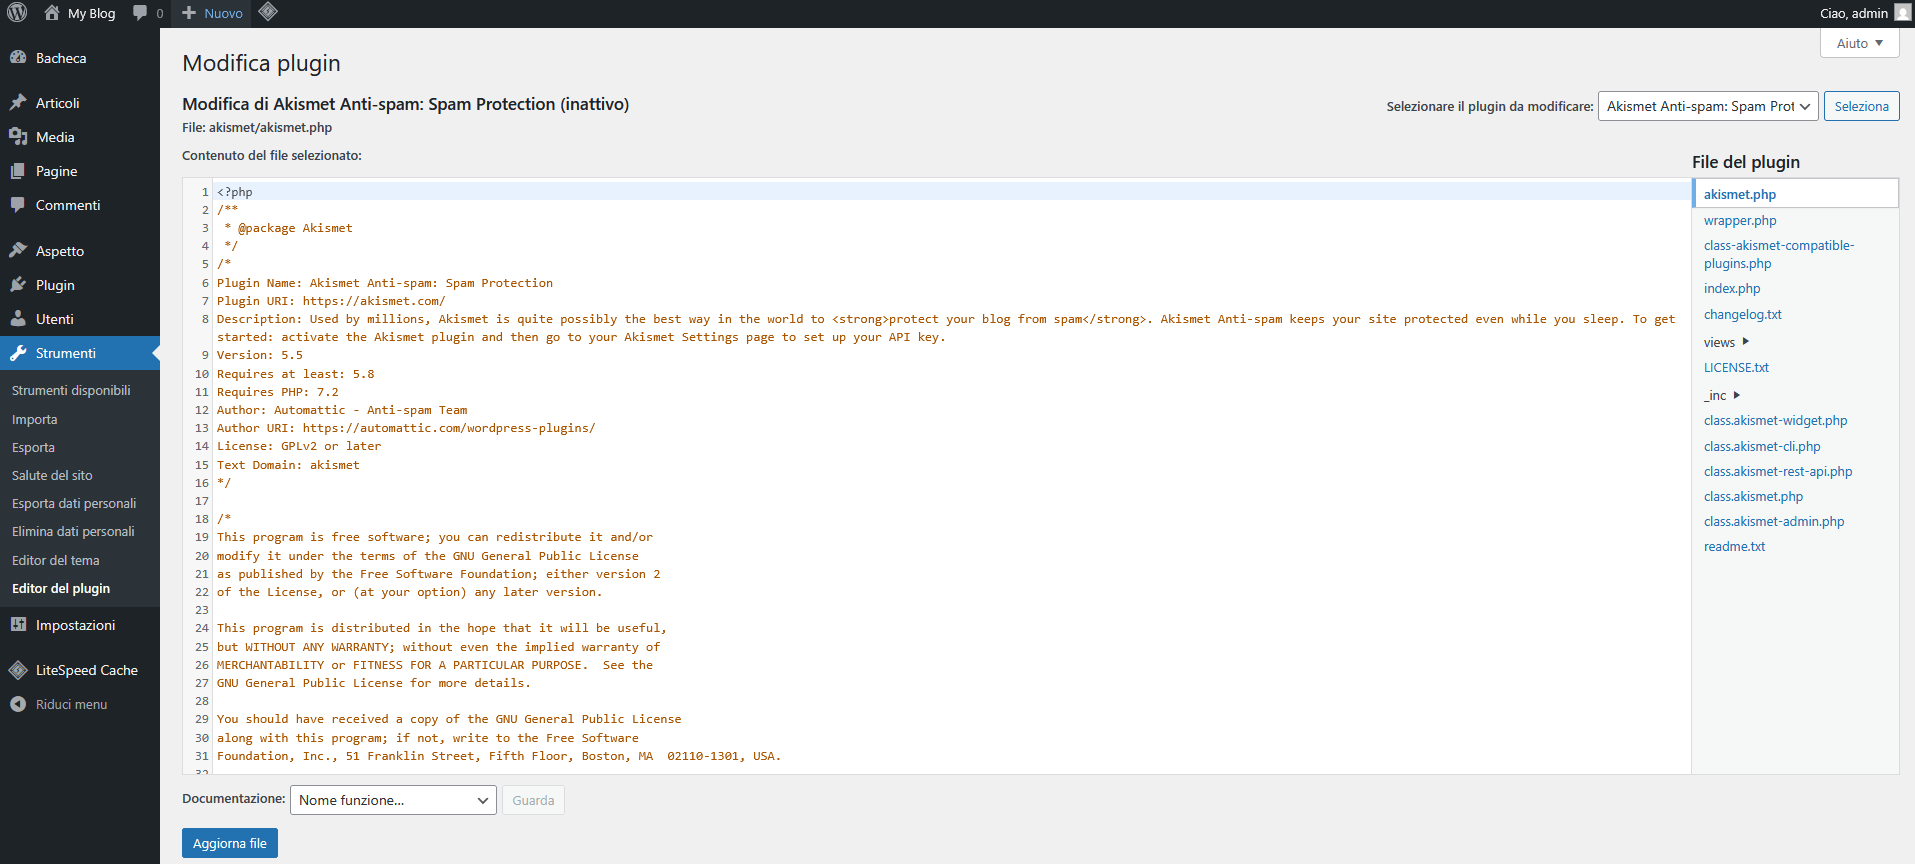Image resolution: width=1915 pixels, height=864 pixels.
Task: Open readme.txt file
Action: tap(1734, 546)
